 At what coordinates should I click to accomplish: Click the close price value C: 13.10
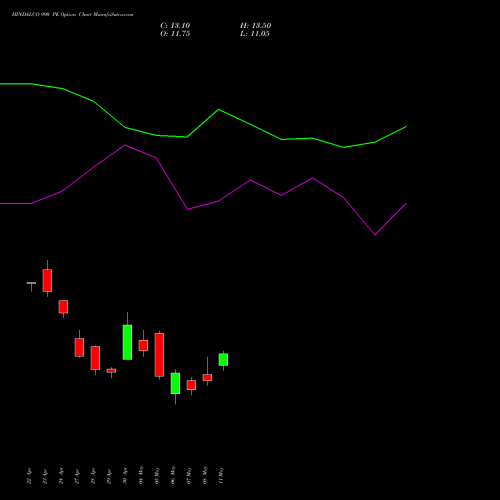click(x=175, y=26)
